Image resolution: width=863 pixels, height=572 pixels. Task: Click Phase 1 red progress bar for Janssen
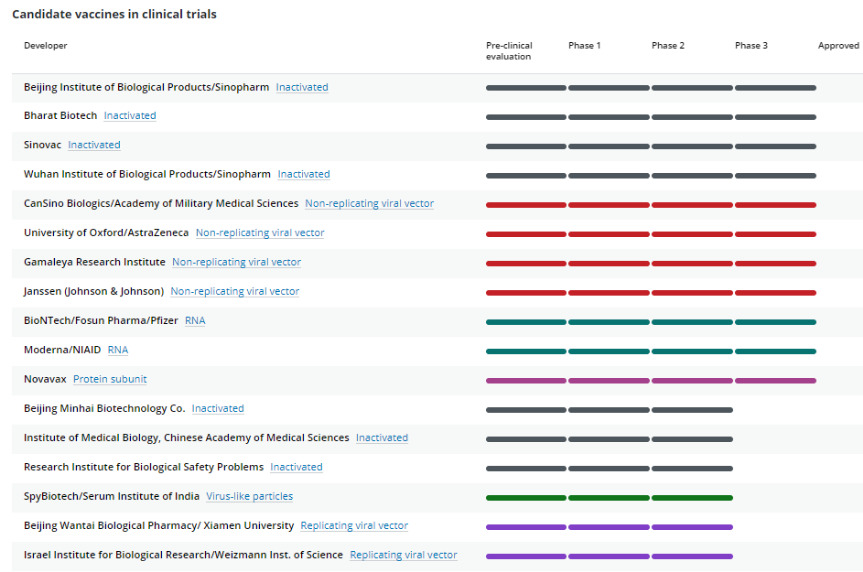click(609, 293)
